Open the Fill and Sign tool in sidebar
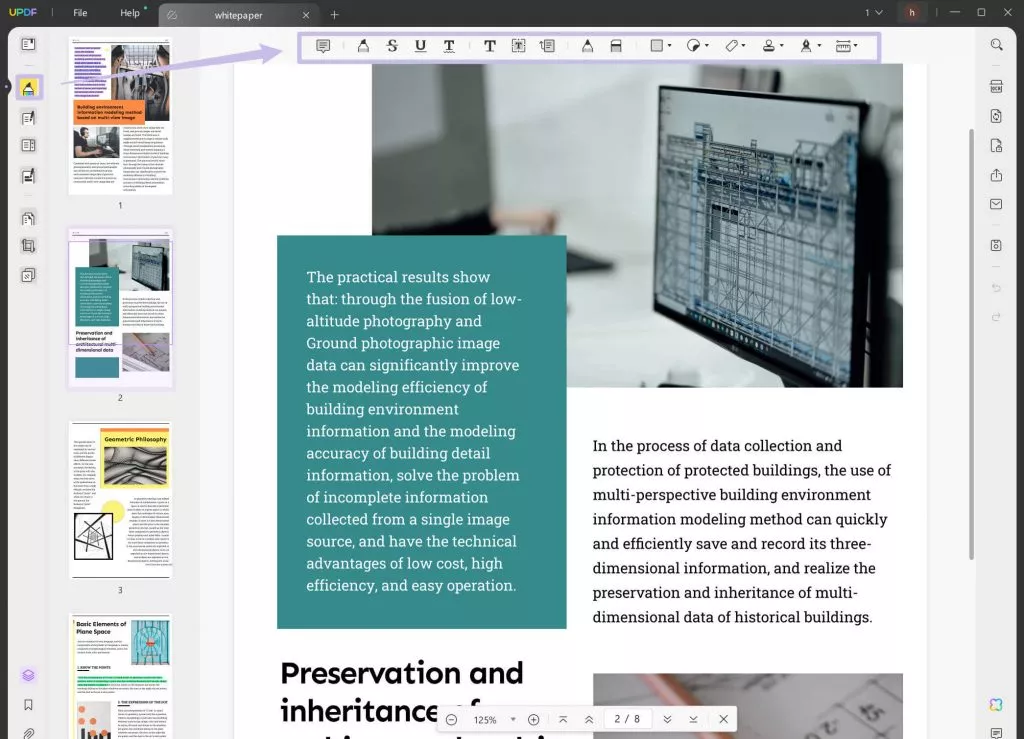The height and width of the screenshot is (739, 1024). click(28, 176)
